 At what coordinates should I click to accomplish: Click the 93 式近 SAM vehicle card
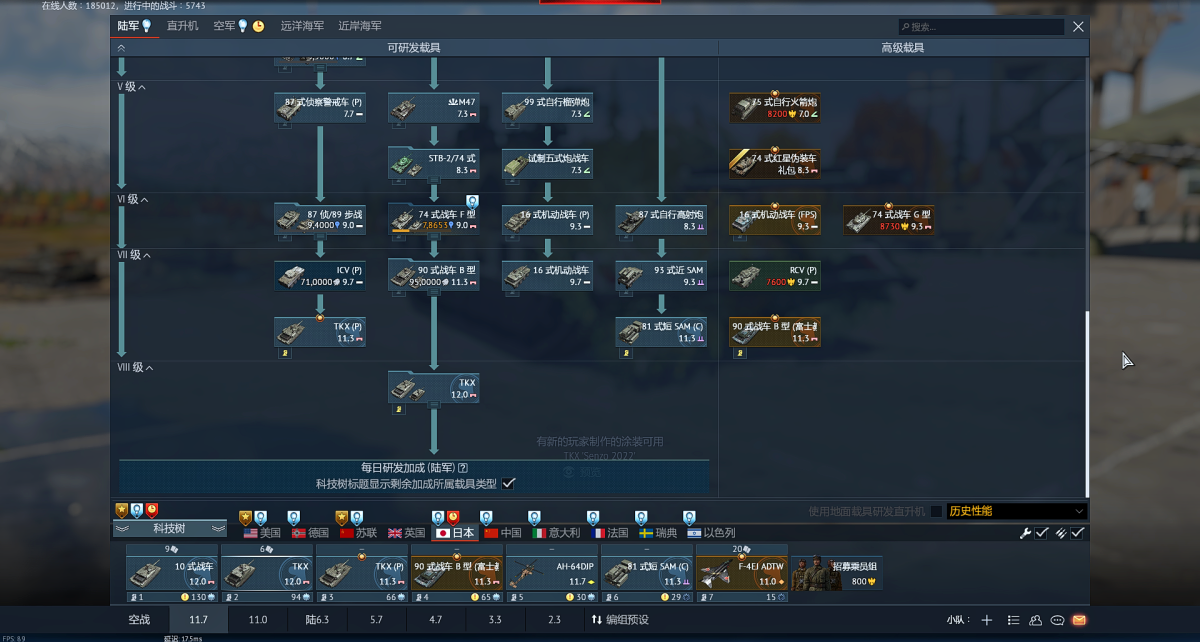click(x=661, y=275)
